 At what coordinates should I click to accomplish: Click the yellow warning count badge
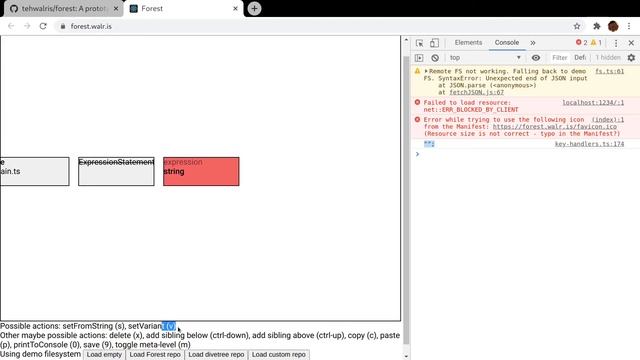[596, 42]
